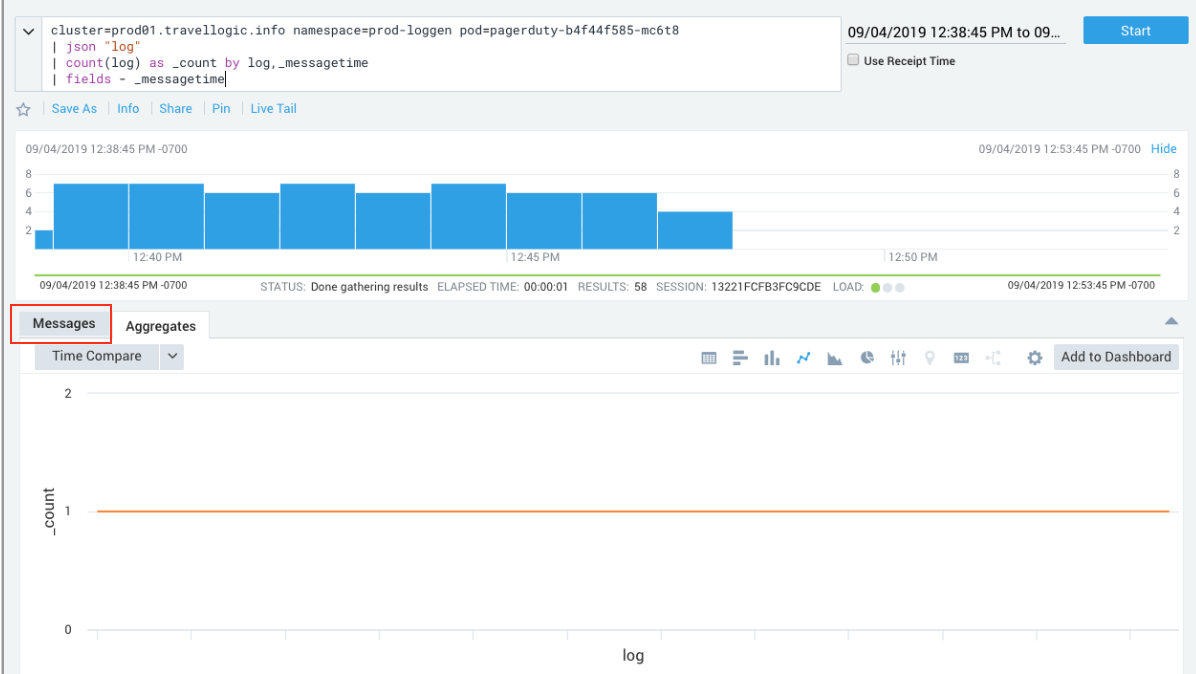
Task: Enable Use Receipt Time checkbox
Action: pos(853,61)
